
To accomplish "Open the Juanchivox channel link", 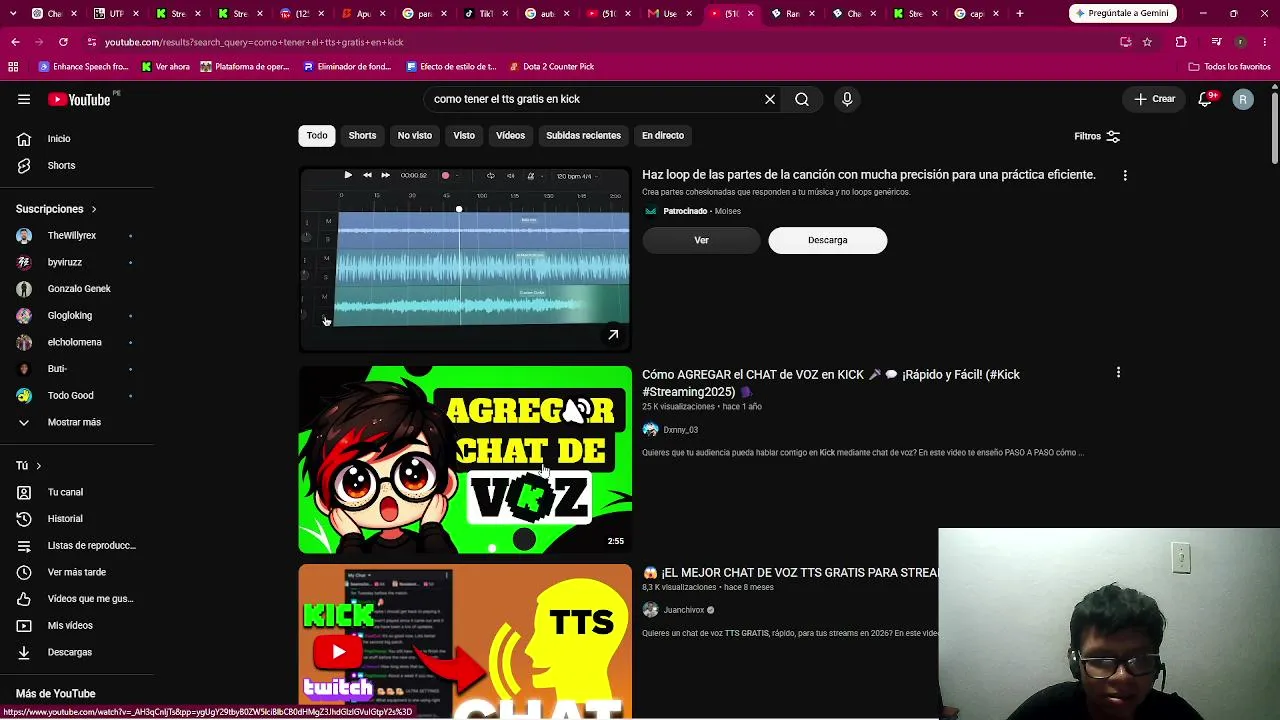I will [x=684, y=610].
